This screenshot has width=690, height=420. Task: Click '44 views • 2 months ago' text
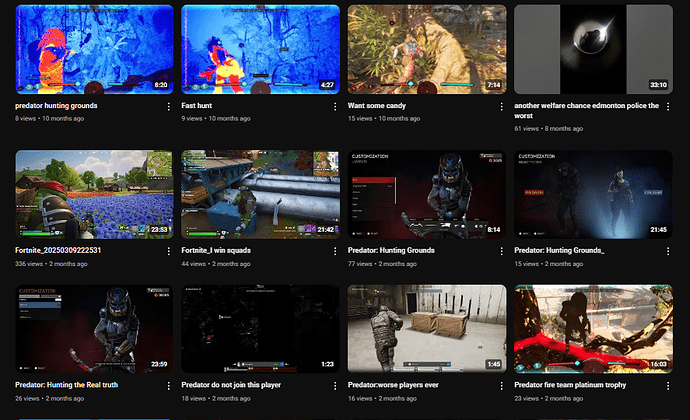[x=216, y=264]
